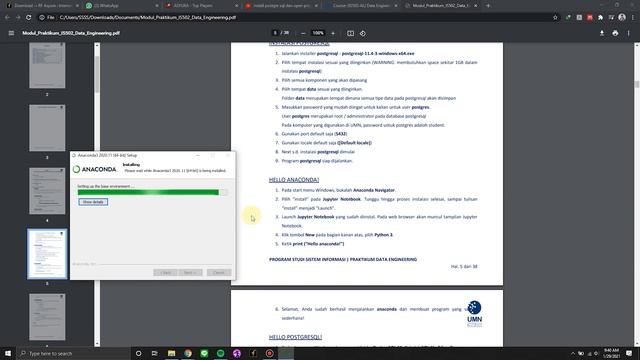Select the highlighted page 5 thumbnail
Screen dimensions: 640x360
[47, 254]
